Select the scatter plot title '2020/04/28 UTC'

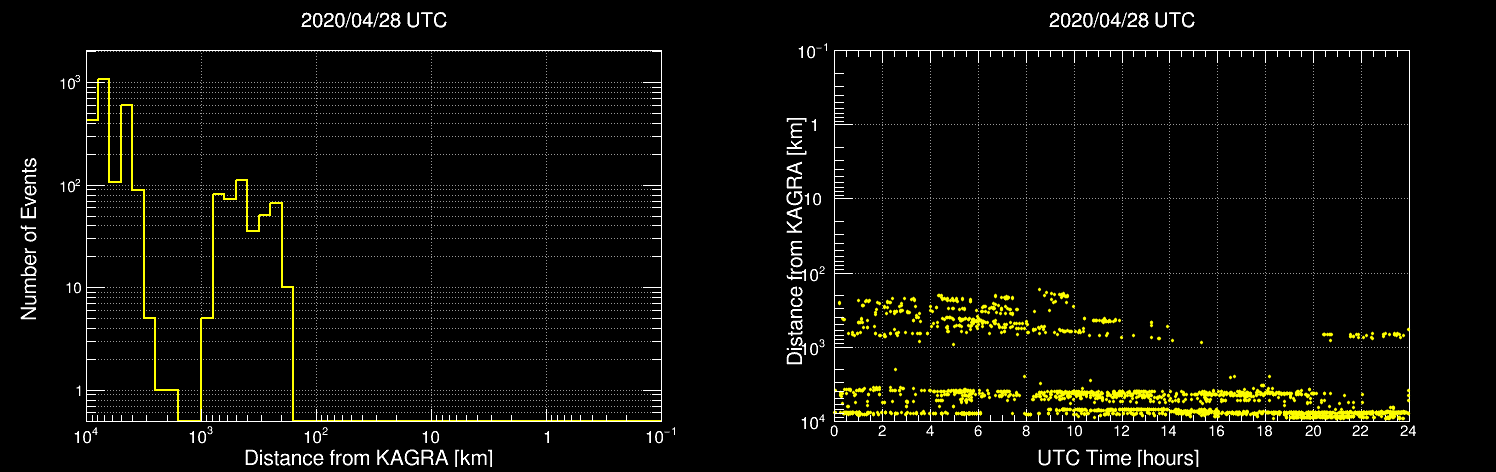coord(1121,21)
